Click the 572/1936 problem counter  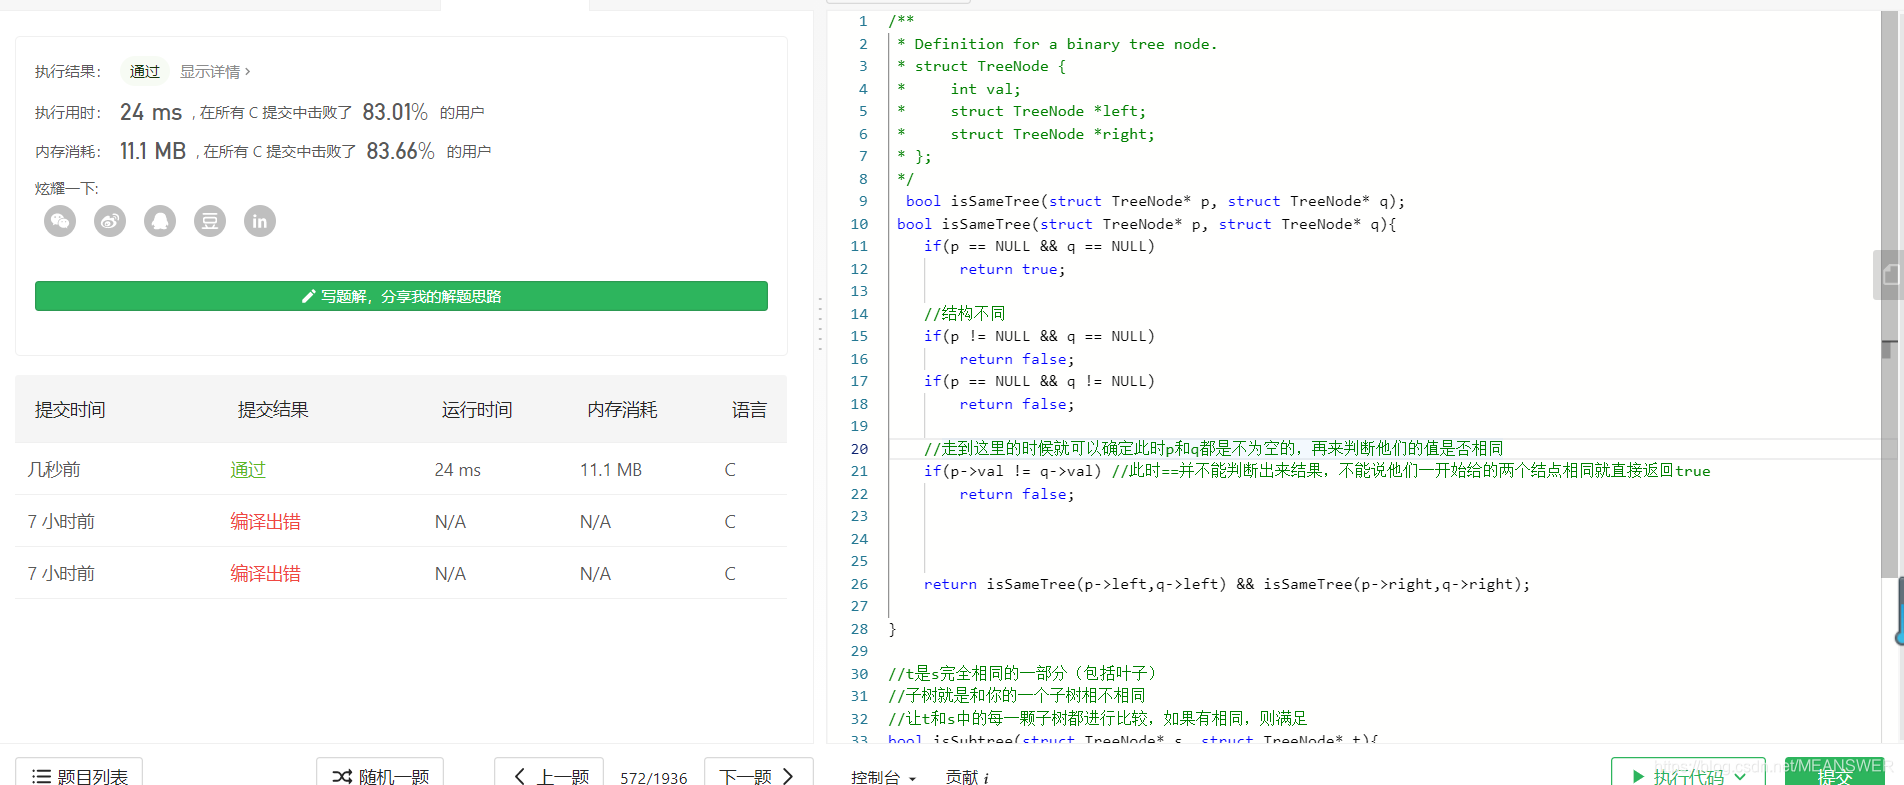tap(654, 777)
